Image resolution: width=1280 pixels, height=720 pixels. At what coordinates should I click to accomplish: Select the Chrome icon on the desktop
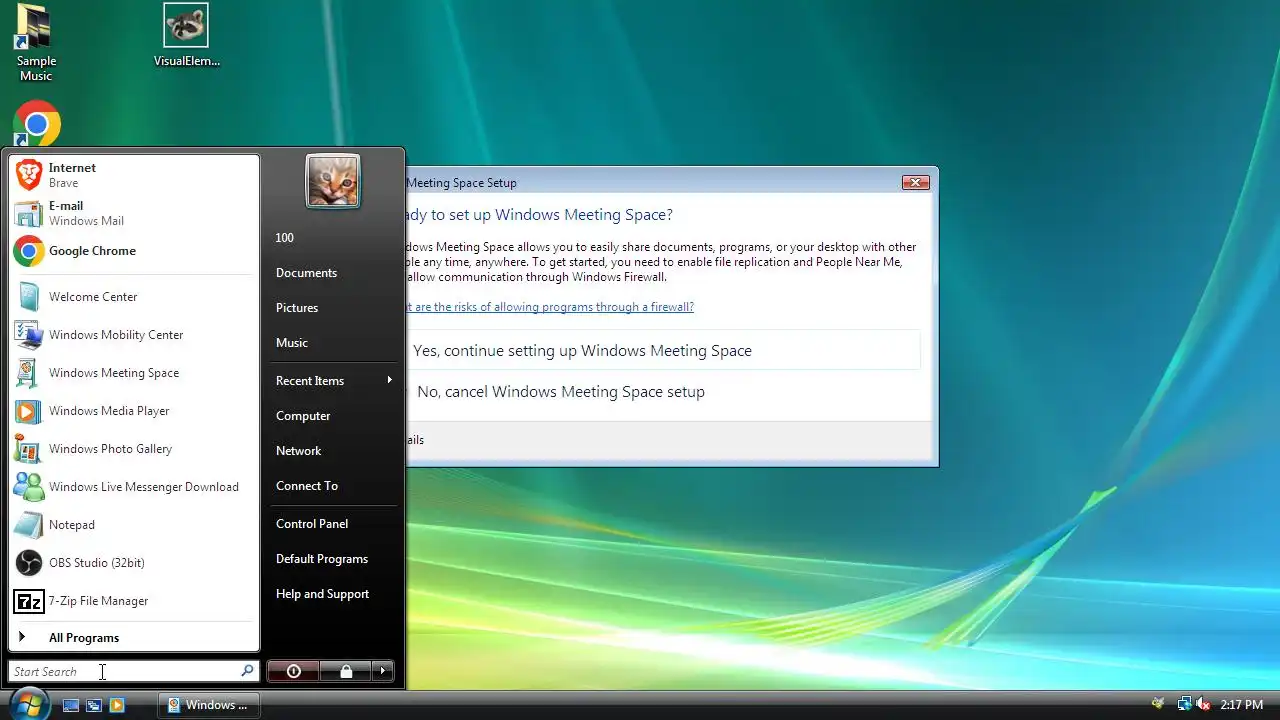point(37,124)
